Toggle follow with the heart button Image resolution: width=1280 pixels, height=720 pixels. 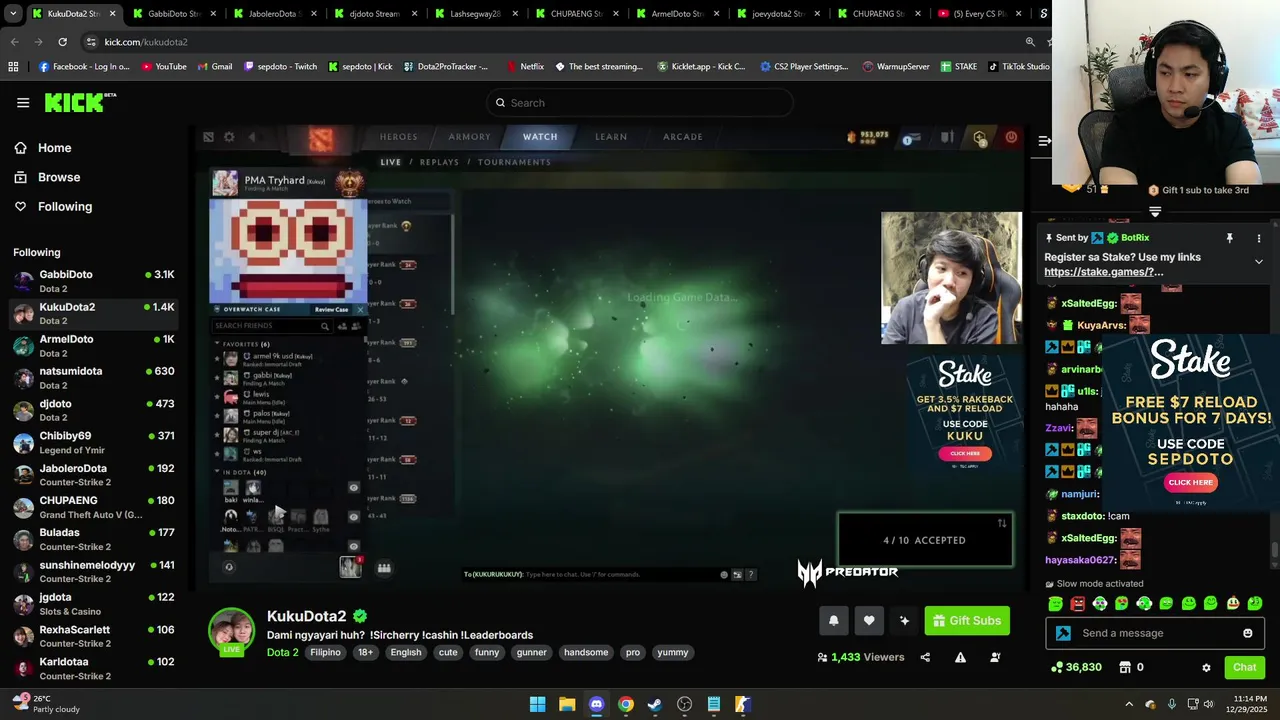(869, 621)
